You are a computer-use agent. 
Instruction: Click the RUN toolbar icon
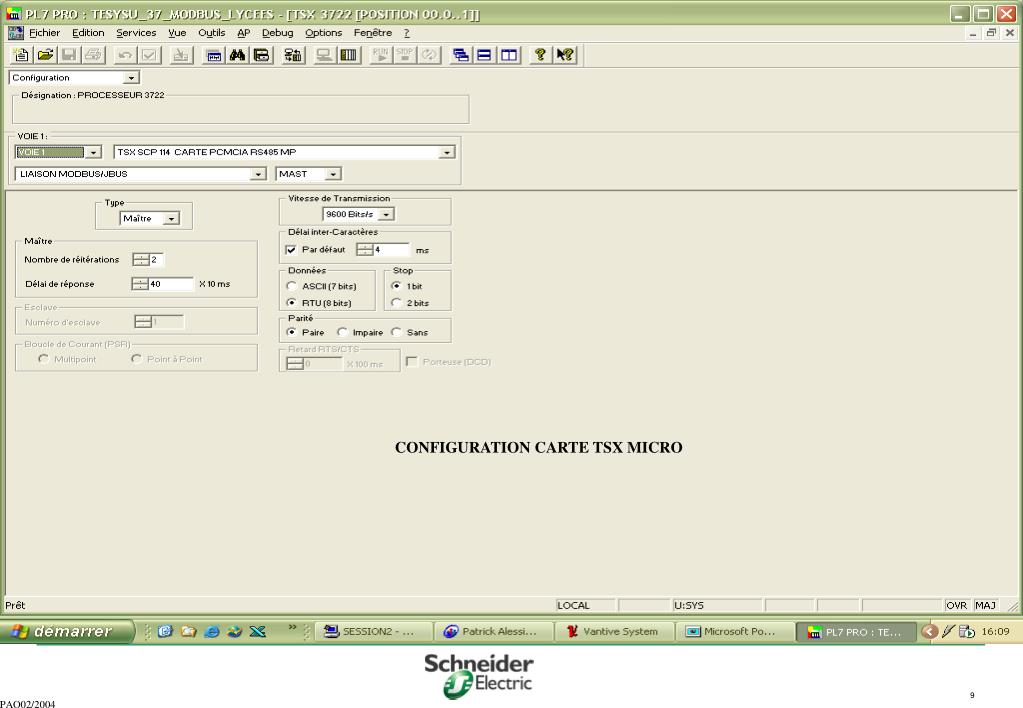[380, 55]
